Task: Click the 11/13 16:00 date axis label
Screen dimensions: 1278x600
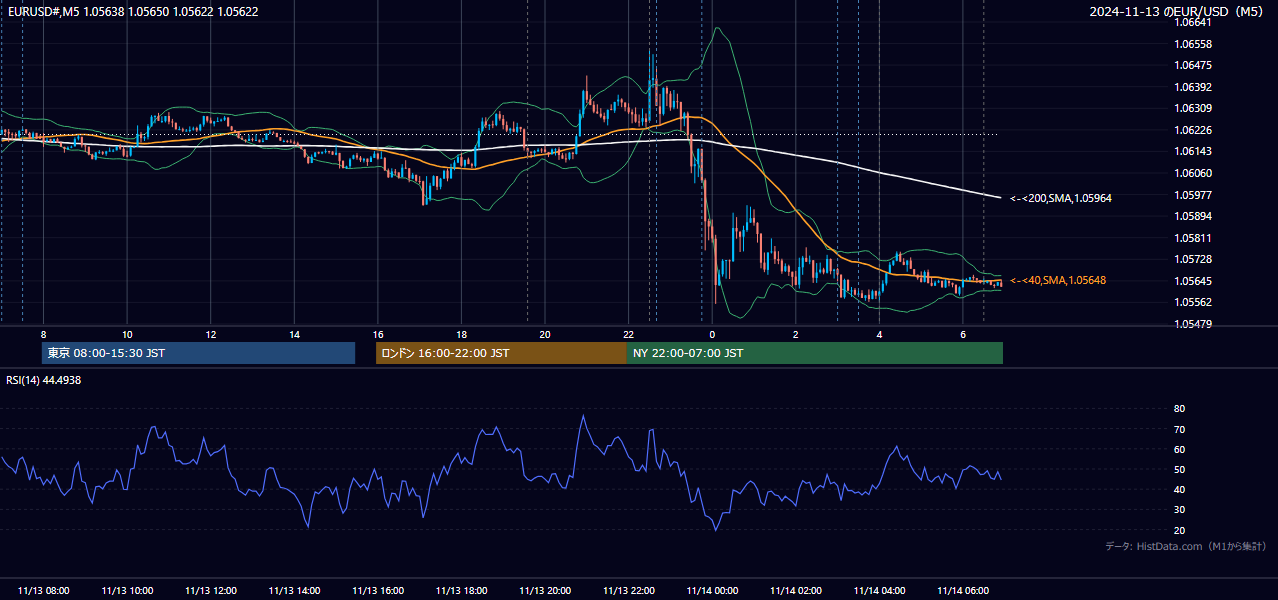Action: (378, 591)
